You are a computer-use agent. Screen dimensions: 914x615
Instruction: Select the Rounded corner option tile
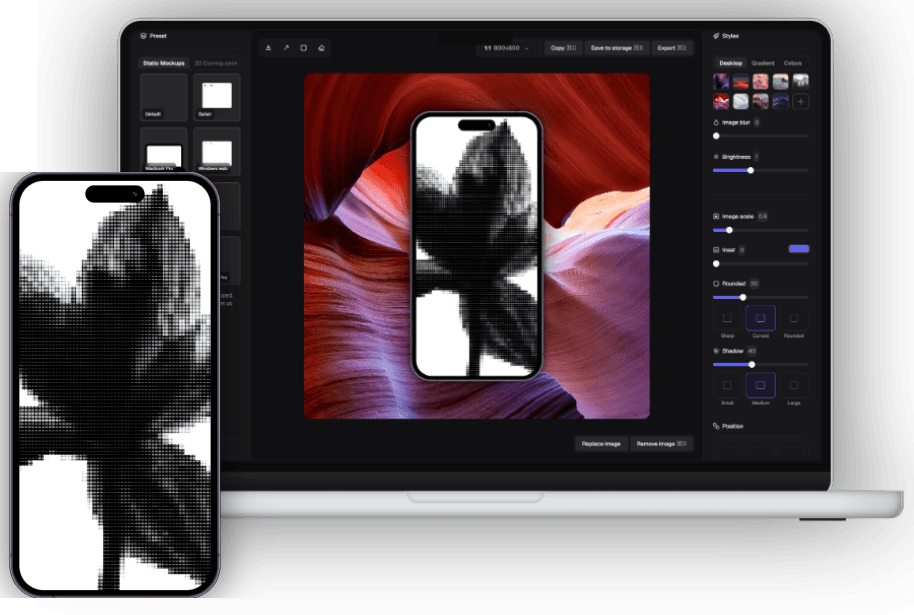pos(794,318)
